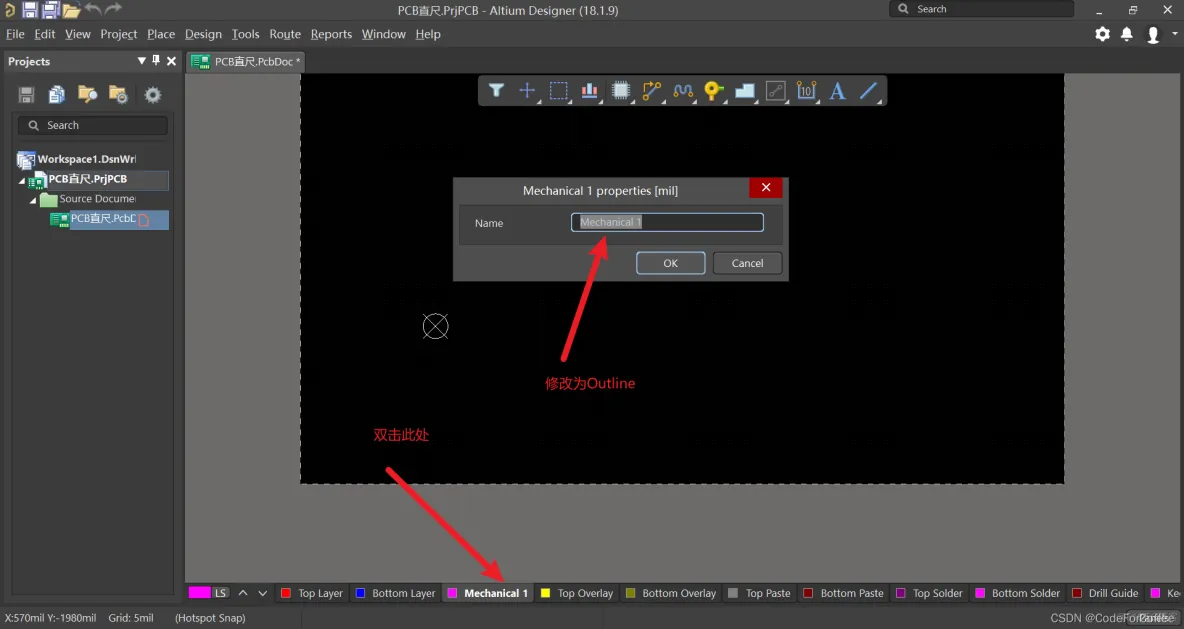Open the user account icon
This screenshot has width=1184, height=629.
[x=1153, y=35]
